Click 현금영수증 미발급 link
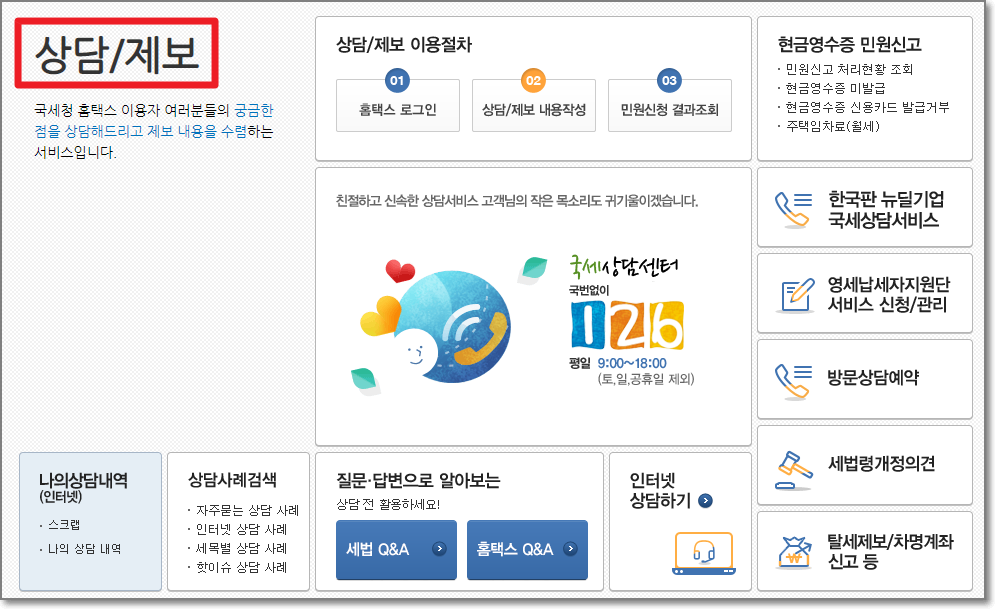Viewport: 995px width, 609px height. 835,88
